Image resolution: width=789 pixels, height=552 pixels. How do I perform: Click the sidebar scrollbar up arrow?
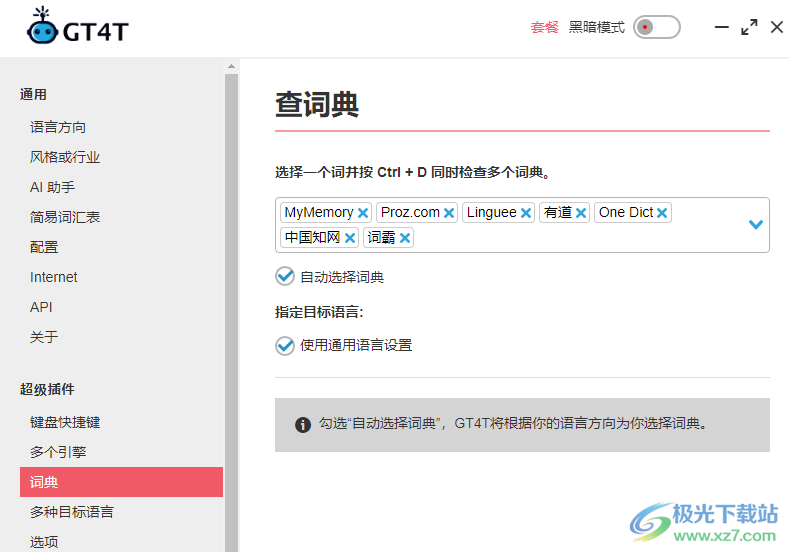click(x=231, y=66)
